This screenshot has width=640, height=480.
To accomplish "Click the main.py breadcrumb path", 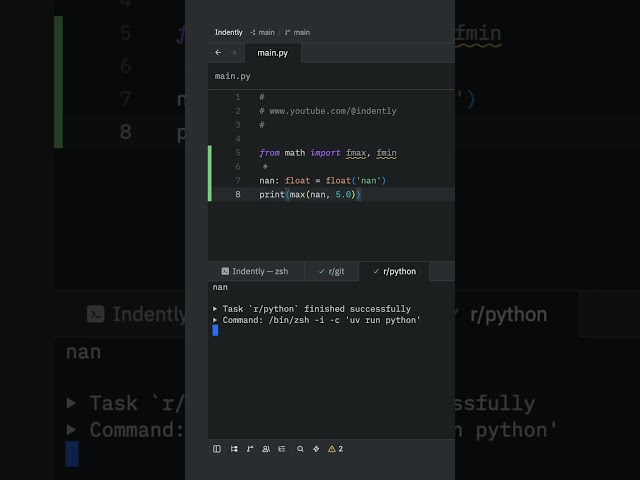I will tap(233, 76).
